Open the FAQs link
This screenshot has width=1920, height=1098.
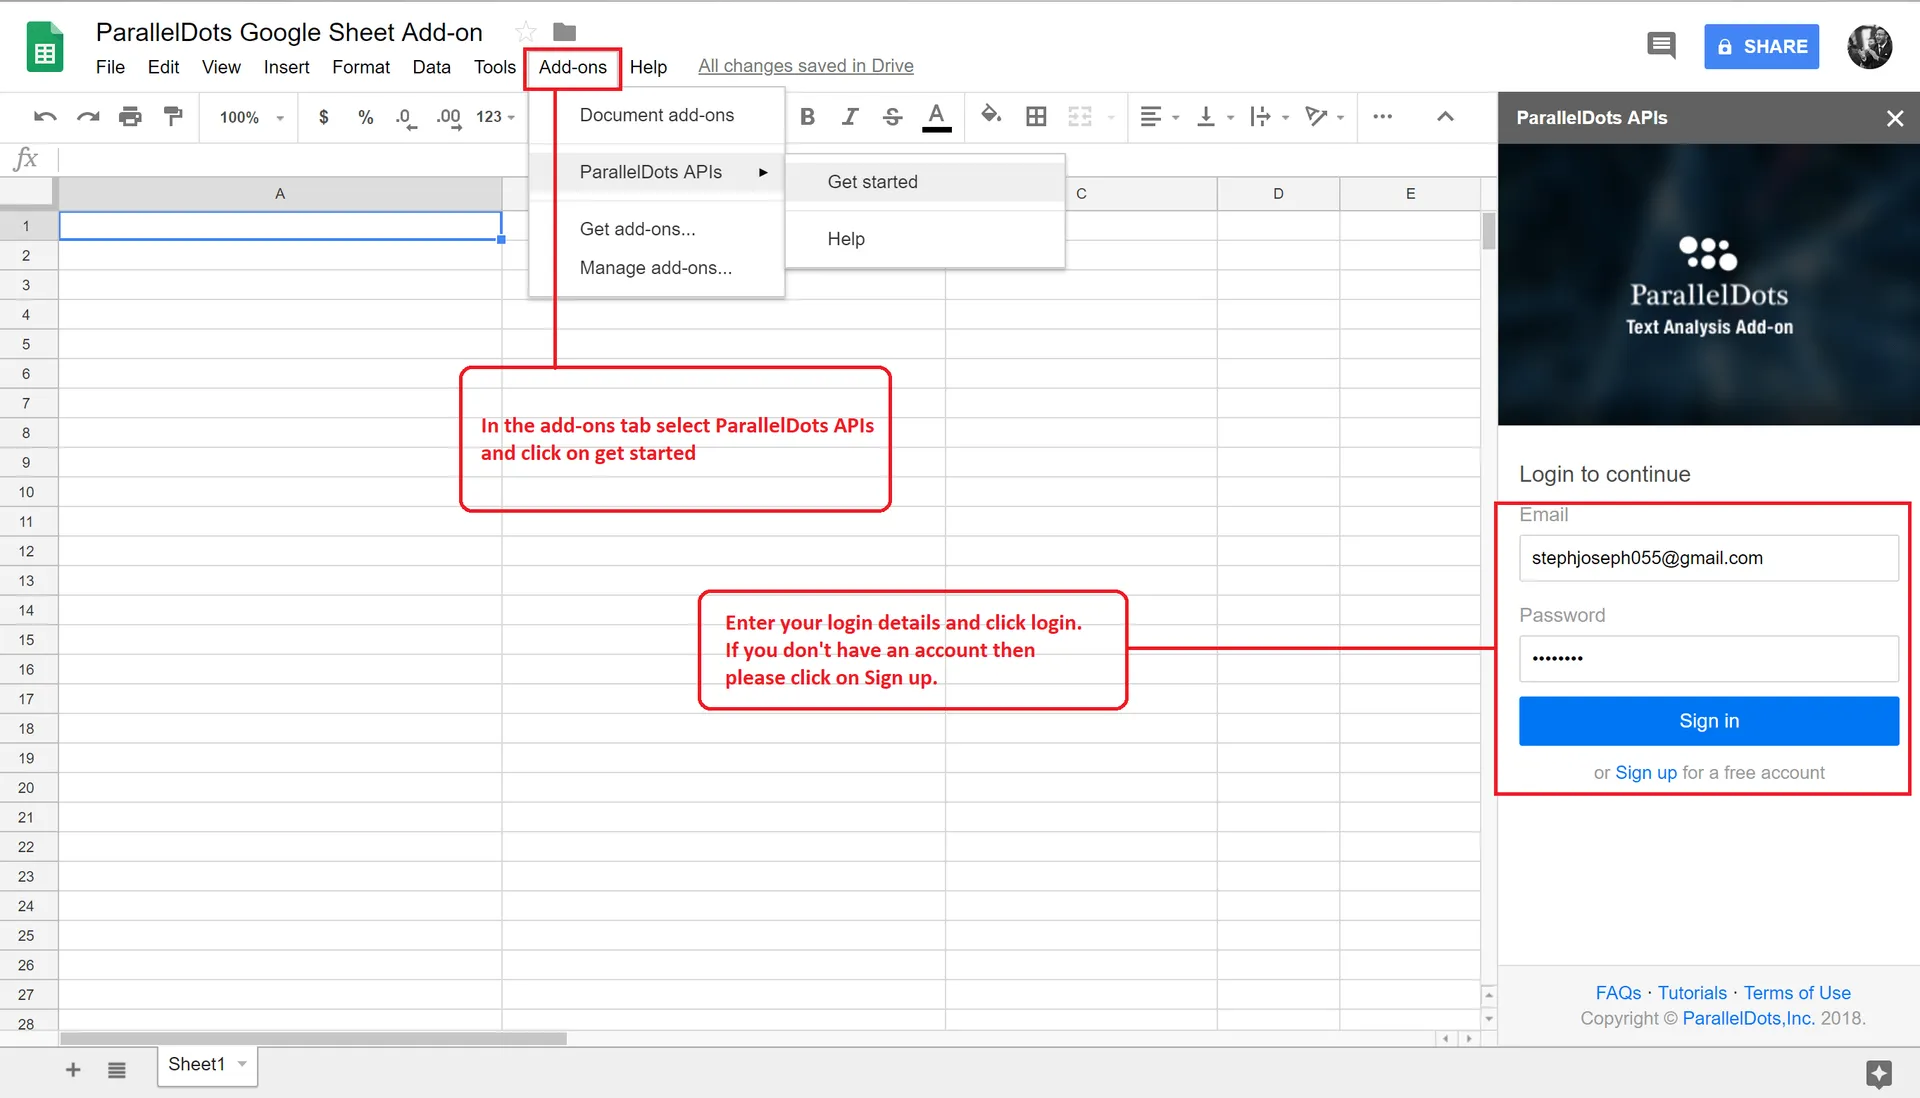(1618, 993)
